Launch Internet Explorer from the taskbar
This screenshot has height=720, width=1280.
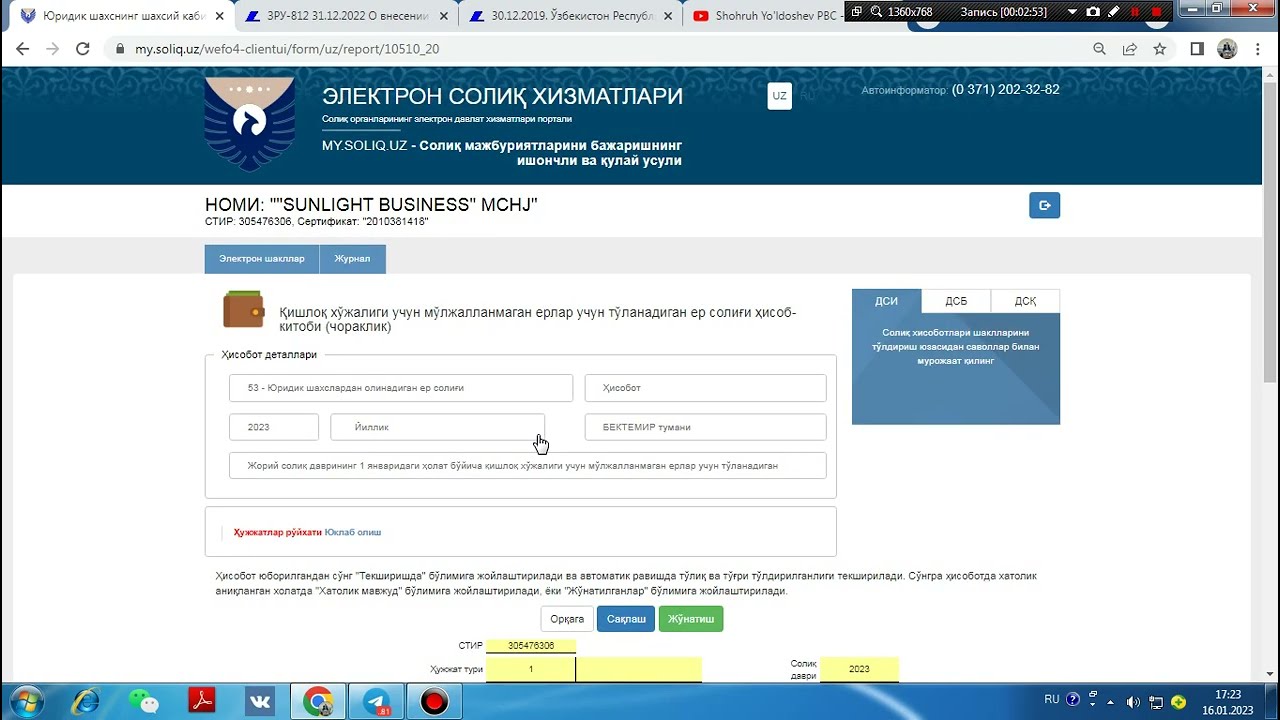[x=85, y=701]
